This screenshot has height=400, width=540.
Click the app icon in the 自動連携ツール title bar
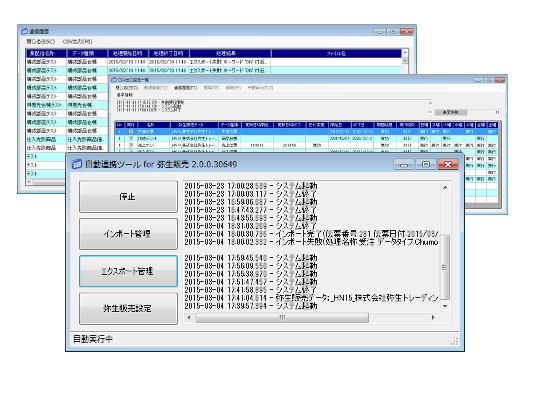76,164
